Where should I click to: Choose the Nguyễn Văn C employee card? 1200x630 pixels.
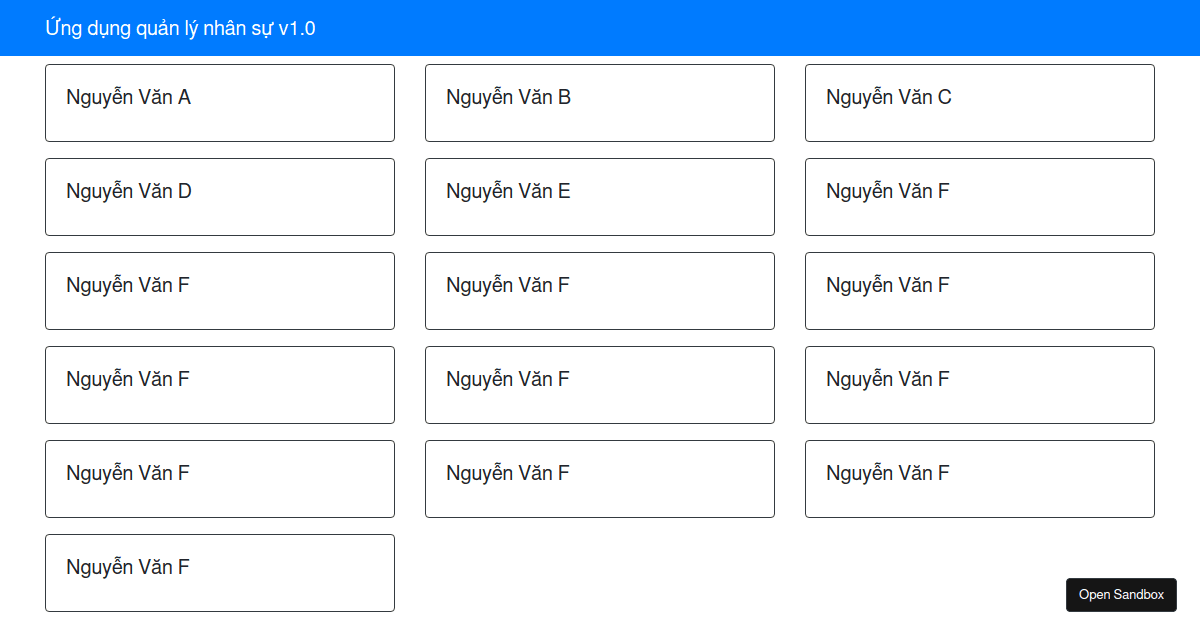tap(980, 103)
